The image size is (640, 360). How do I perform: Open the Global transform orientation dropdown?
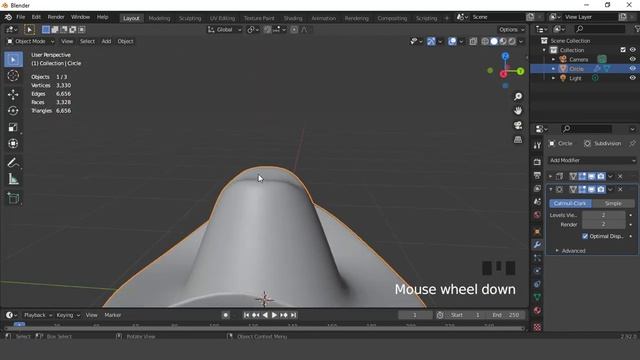[x=224, y=29]
